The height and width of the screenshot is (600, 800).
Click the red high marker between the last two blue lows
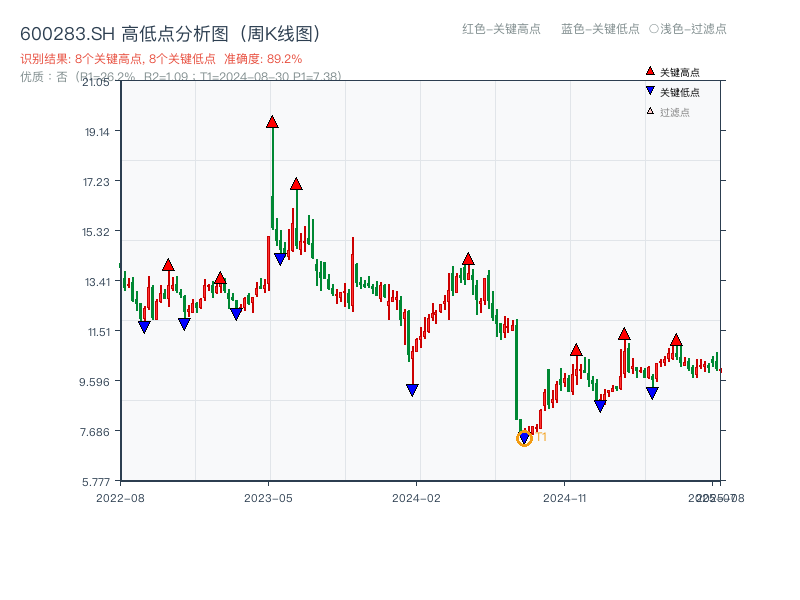(x=624, y=334)
